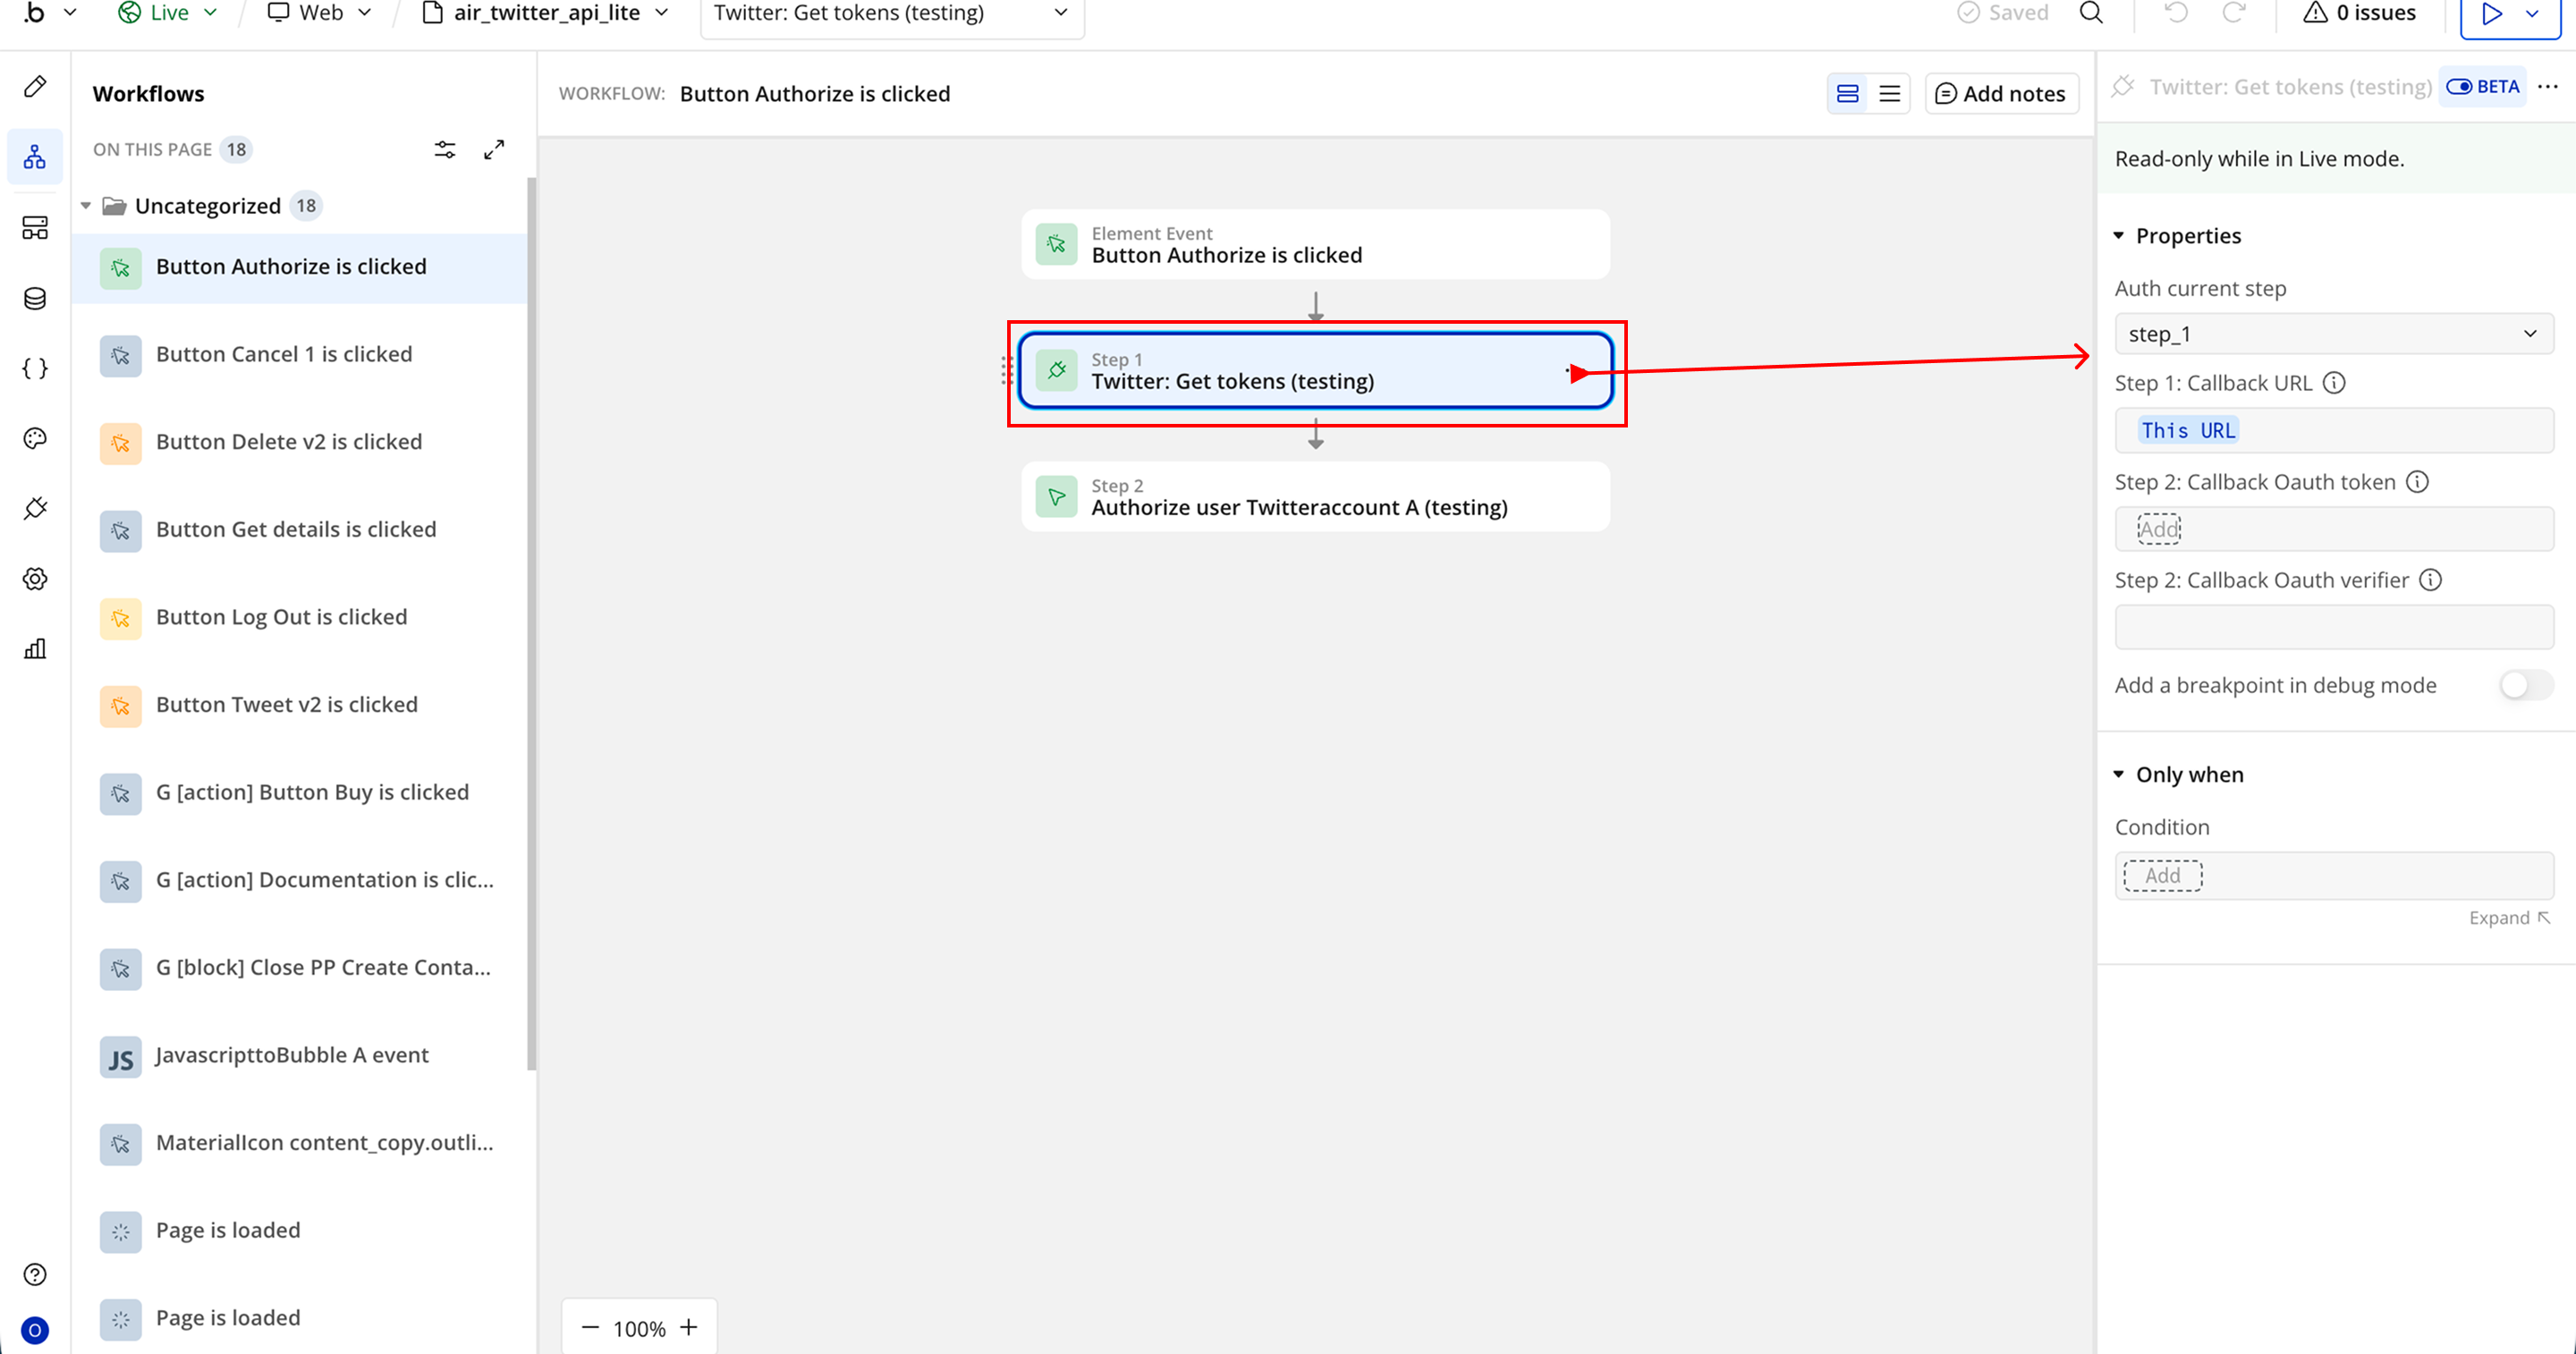Screen dimensions: 2576x1354
Task: Toggle the BETA switch
Action: 2460,87
